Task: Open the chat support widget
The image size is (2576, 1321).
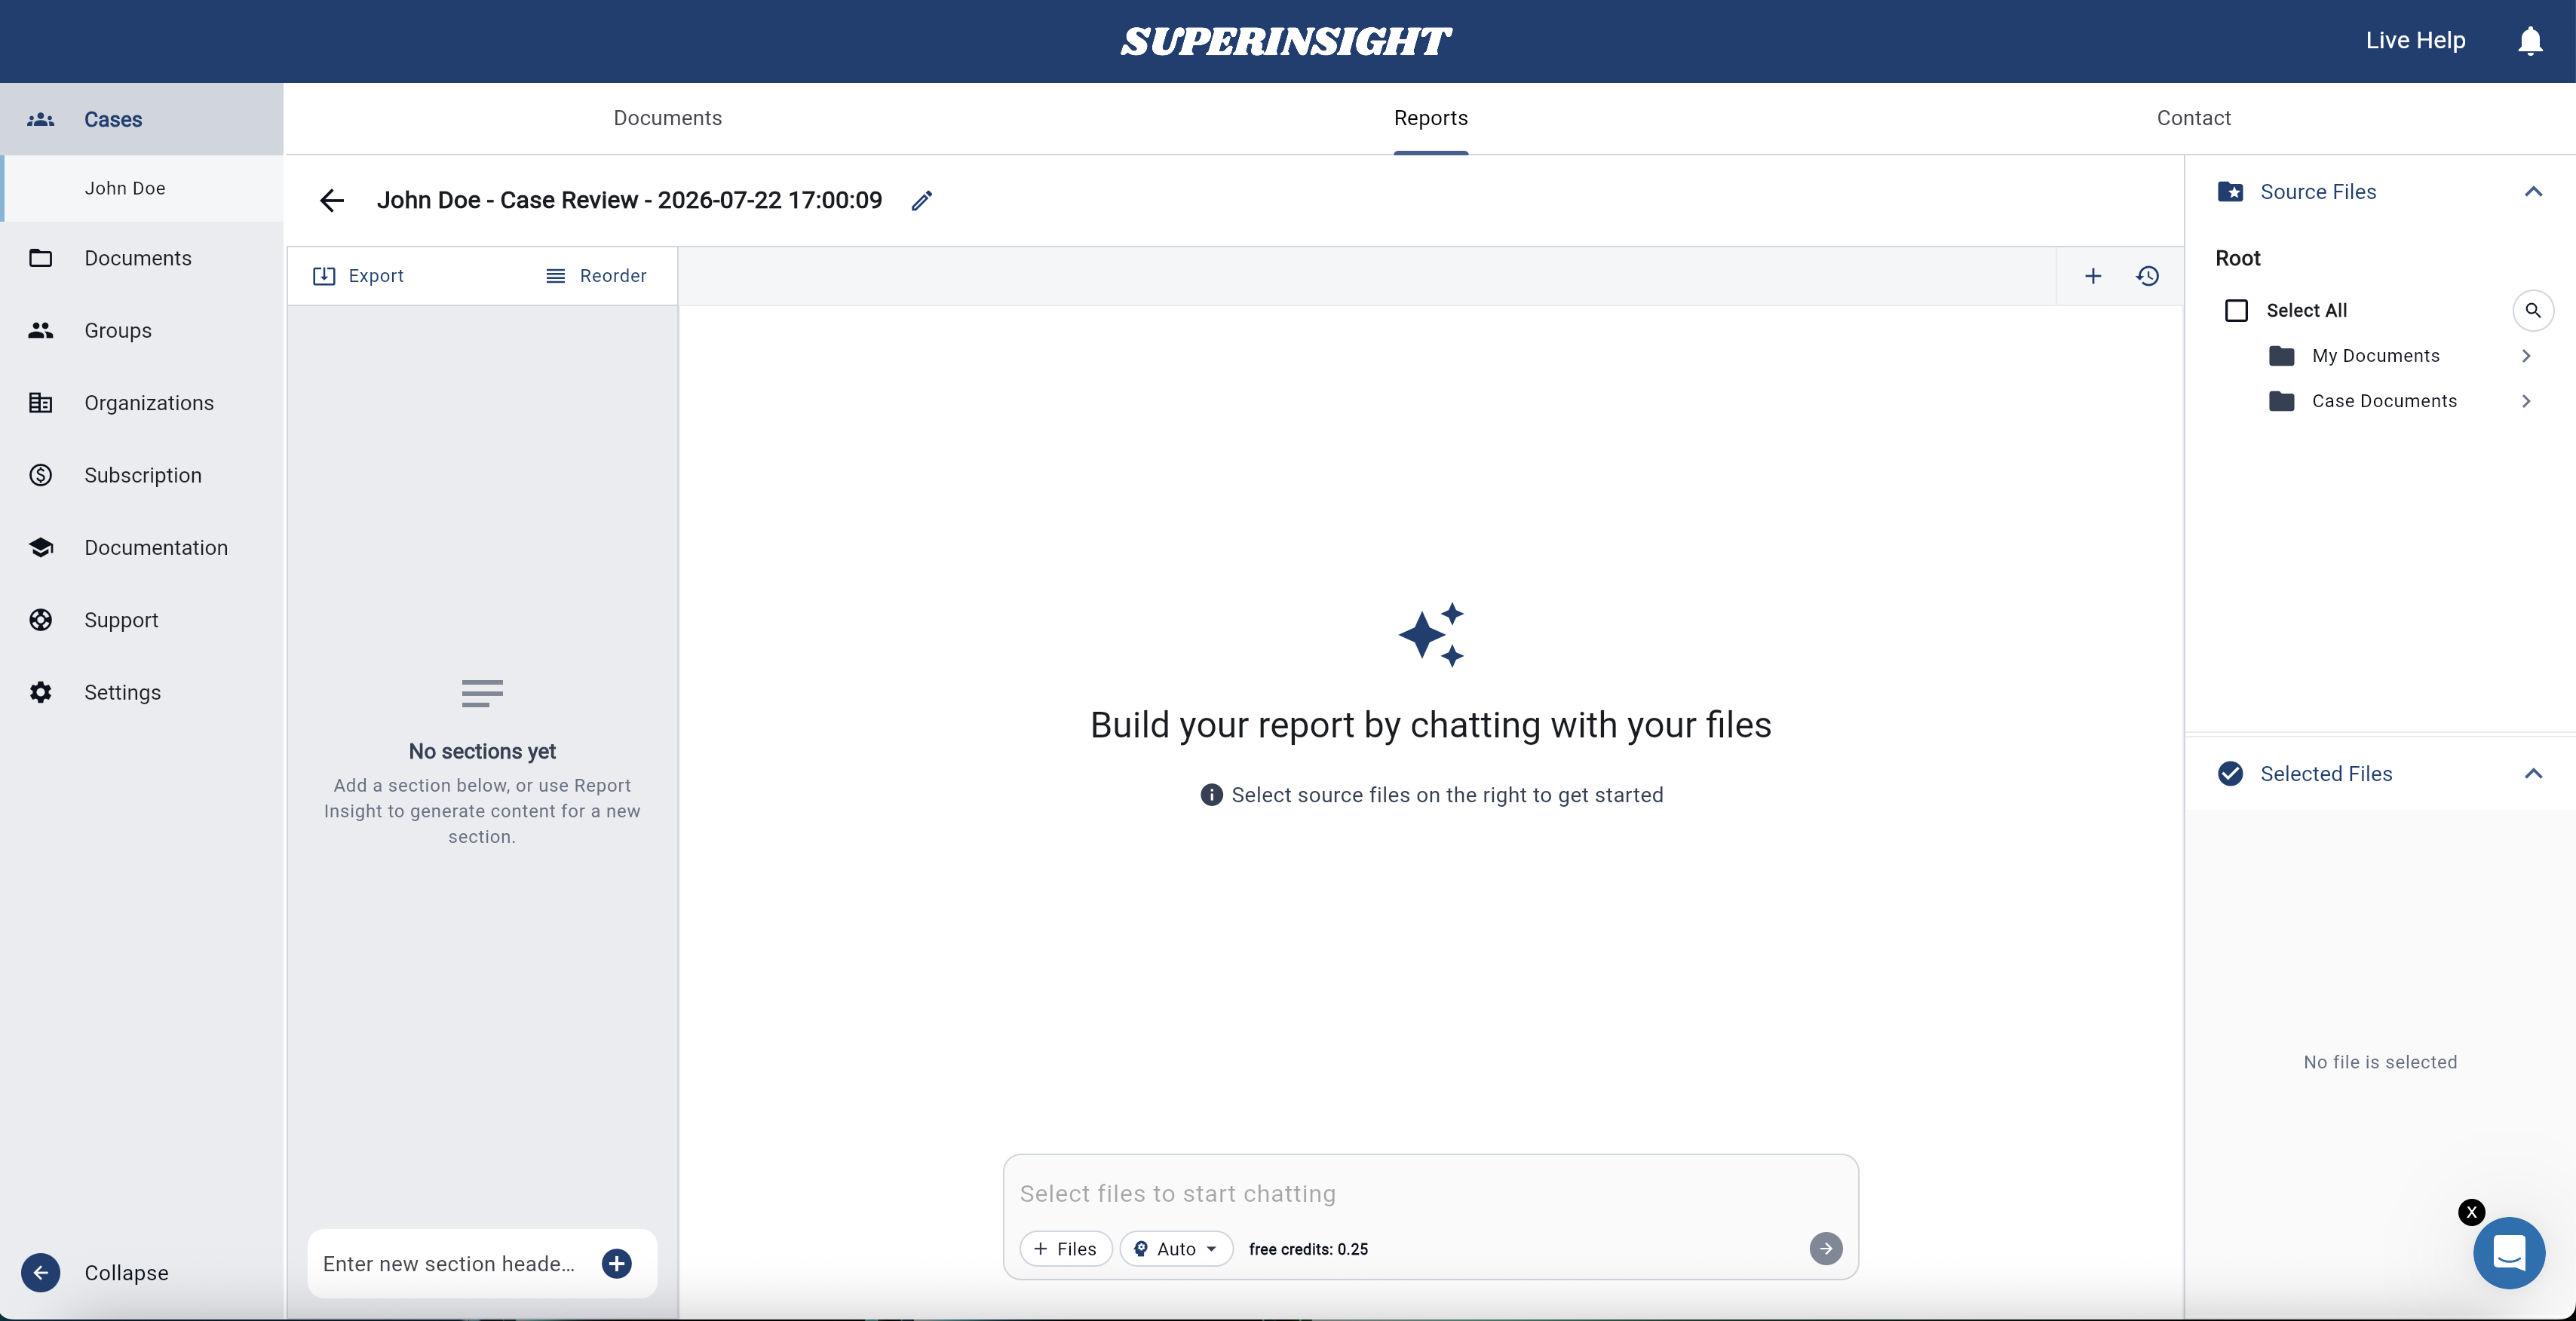Action: tap(2509, 1252)
